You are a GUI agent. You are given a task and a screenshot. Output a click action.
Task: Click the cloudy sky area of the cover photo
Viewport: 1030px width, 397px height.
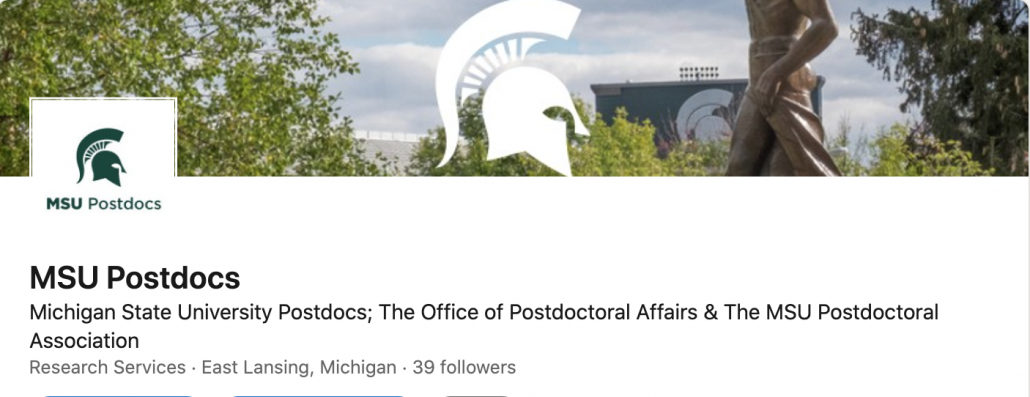tap(657, 33)
